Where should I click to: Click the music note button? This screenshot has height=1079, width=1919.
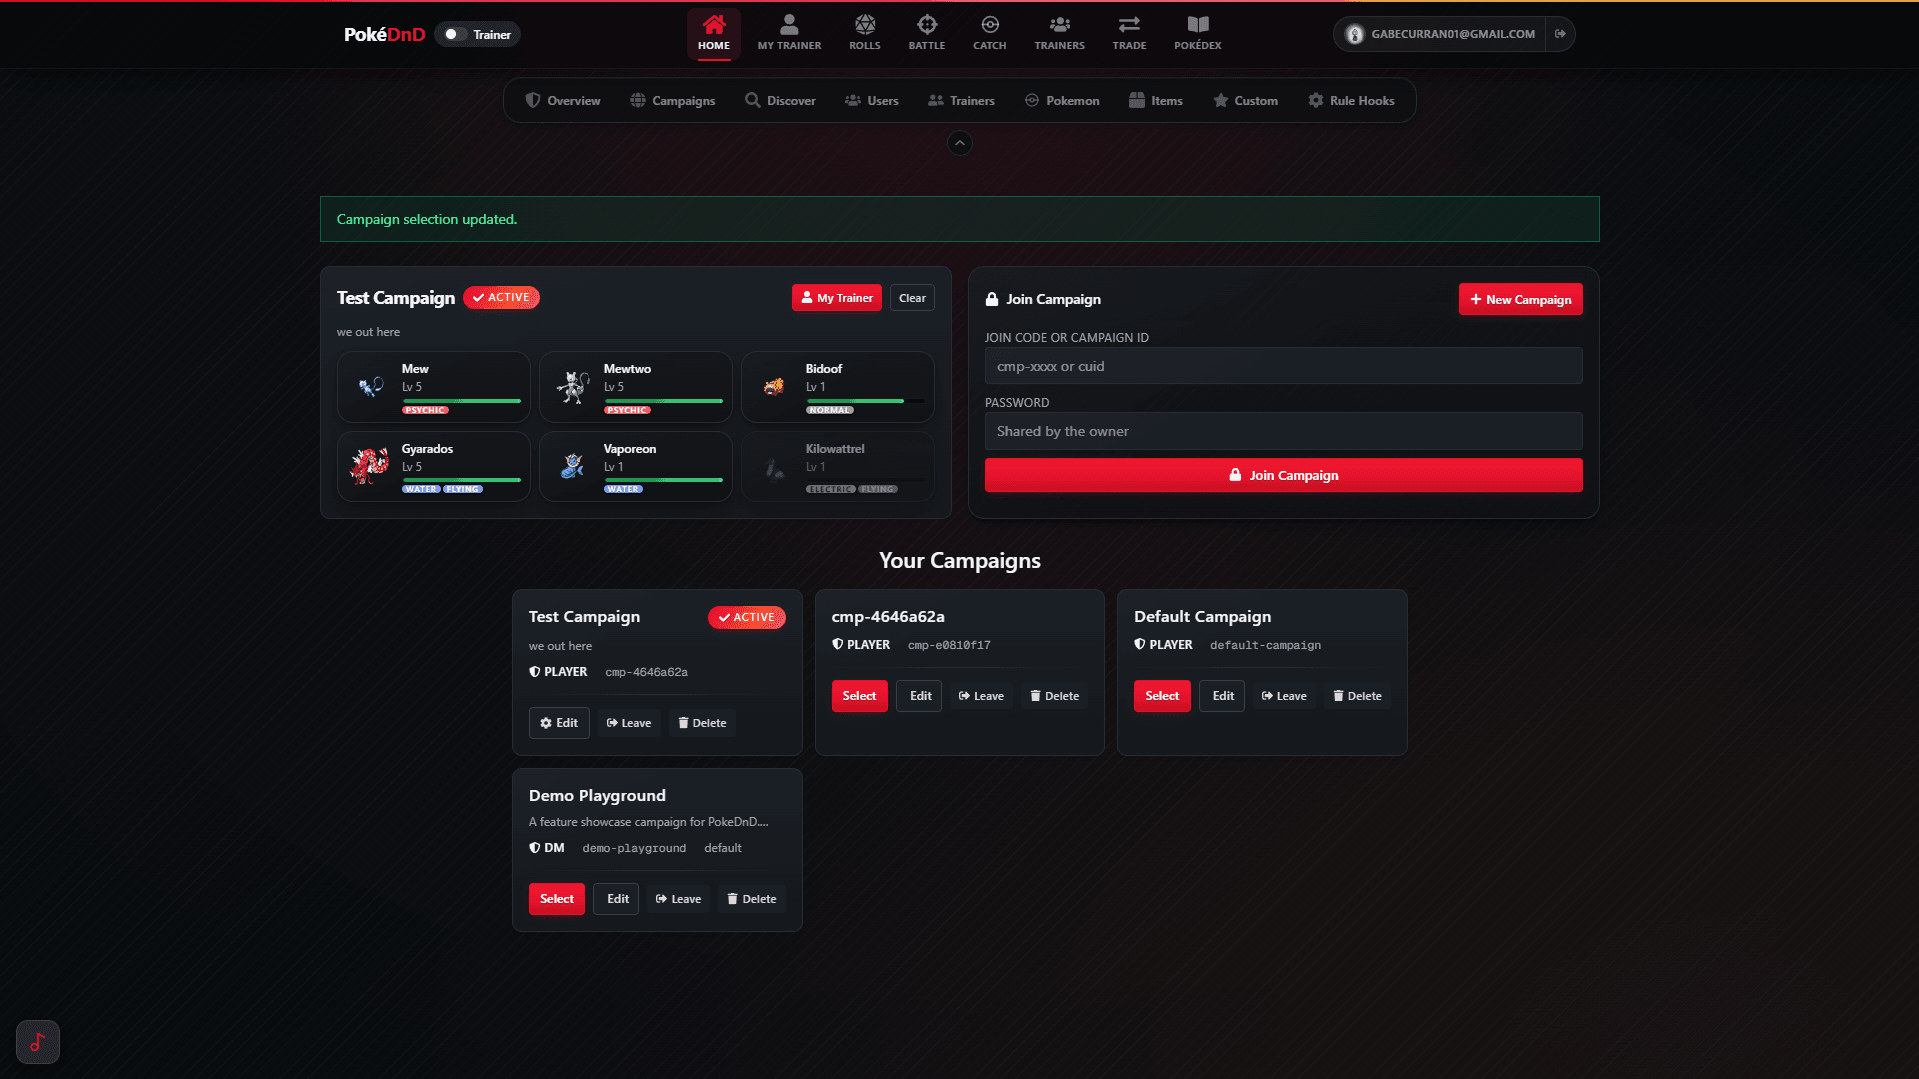(x=38, y=1042)
